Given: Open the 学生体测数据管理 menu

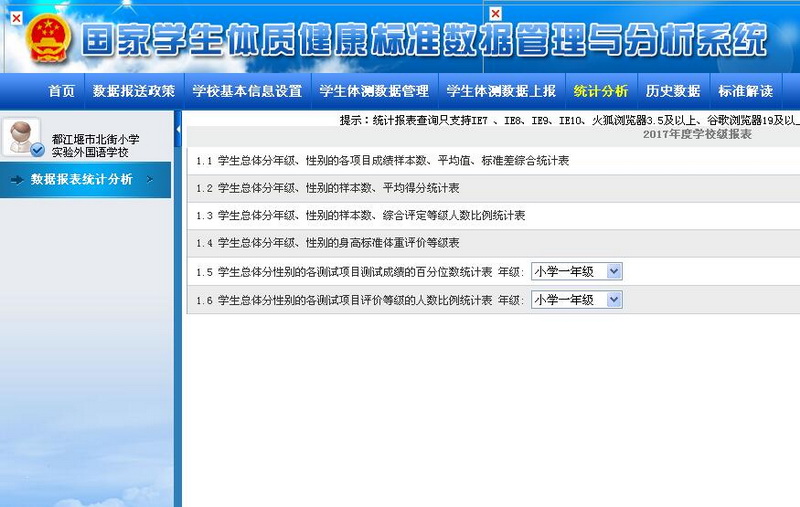Looking at the screenshot, I should click(x=374, y=91).
